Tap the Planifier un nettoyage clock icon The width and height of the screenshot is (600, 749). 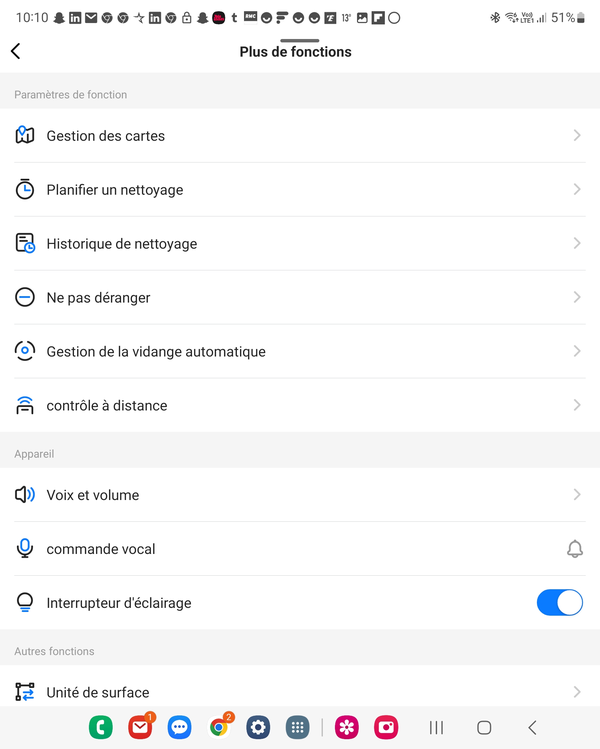[25, 189]
